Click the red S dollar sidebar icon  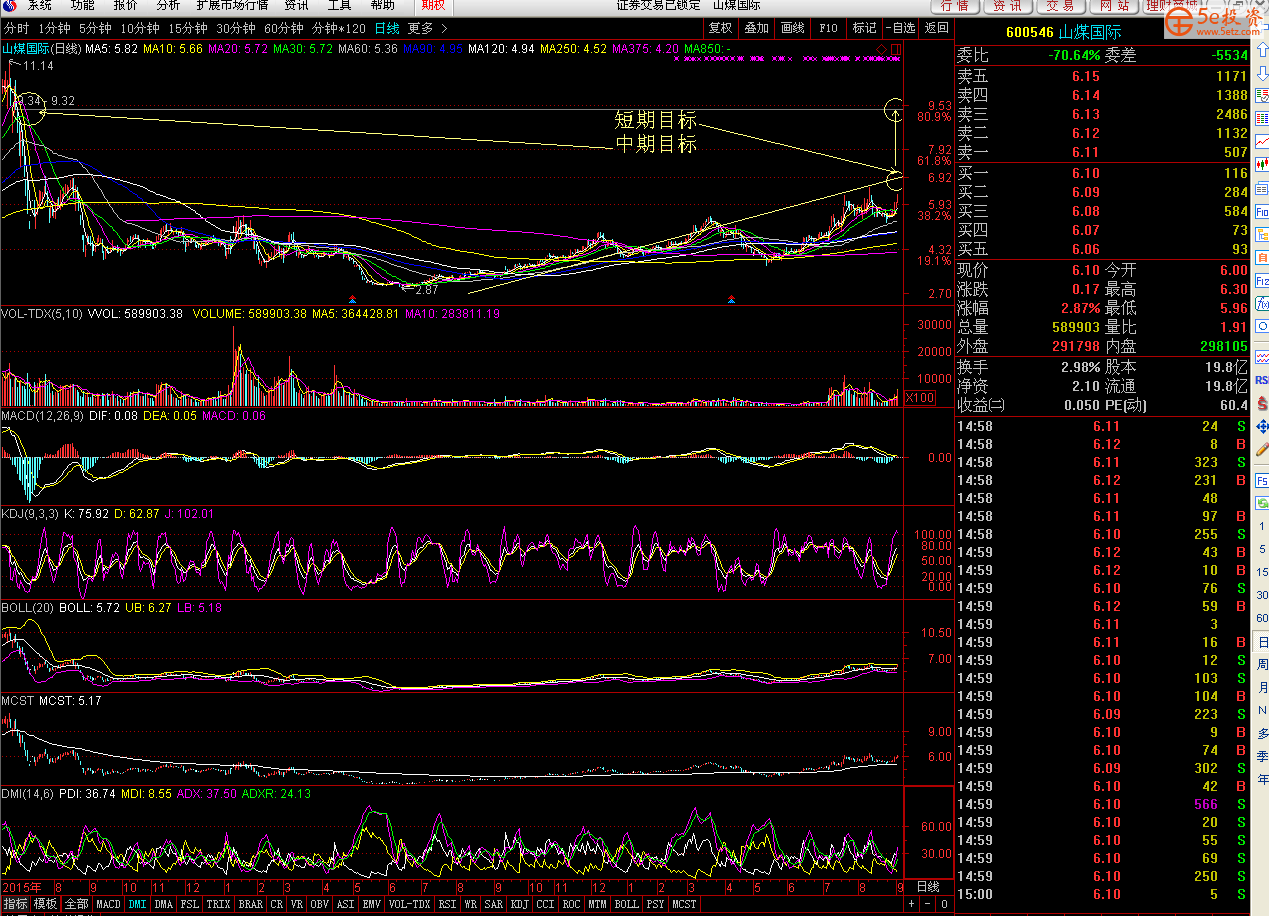click(1262, 404)
